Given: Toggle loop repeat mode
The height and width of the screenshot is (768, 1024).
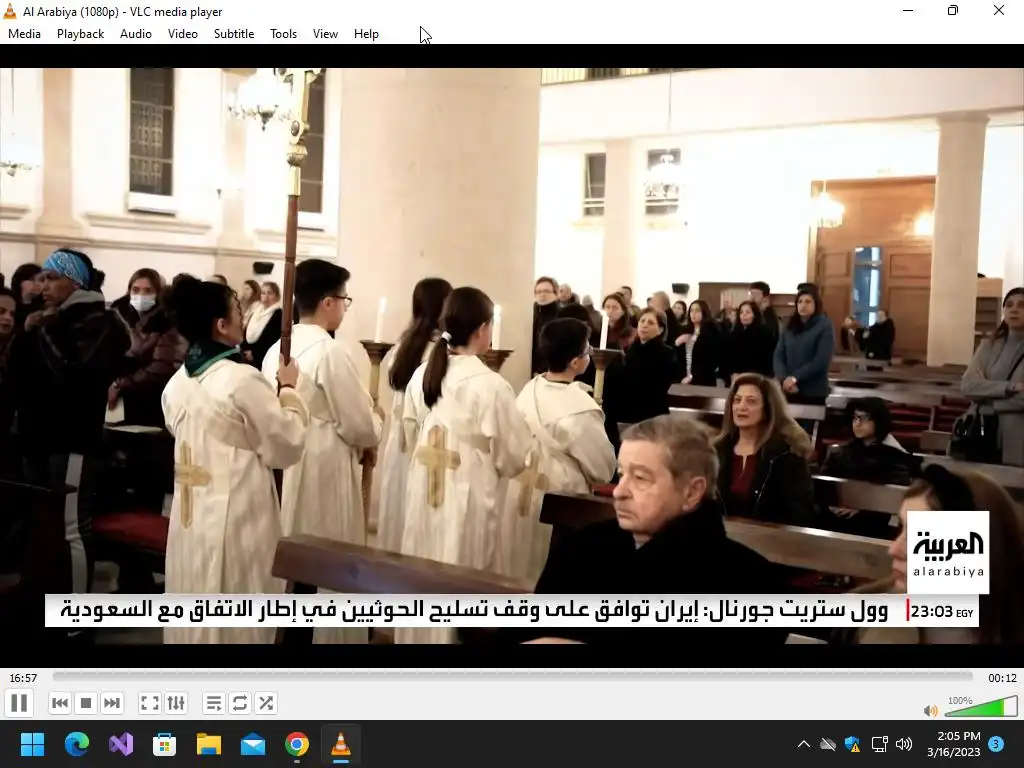Looking at the screenshot, I should (240, 703).
